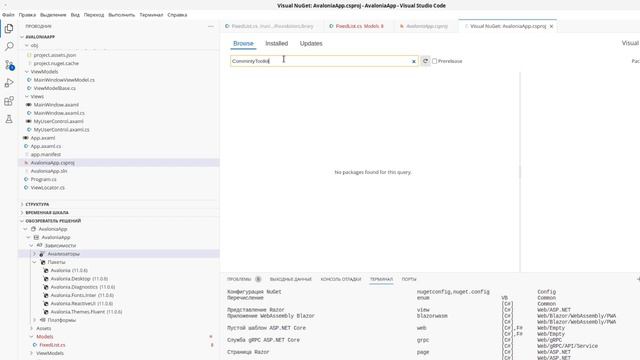Open the Extensions view
Screen dimensions: 640x360
click(x=9, y=101)
